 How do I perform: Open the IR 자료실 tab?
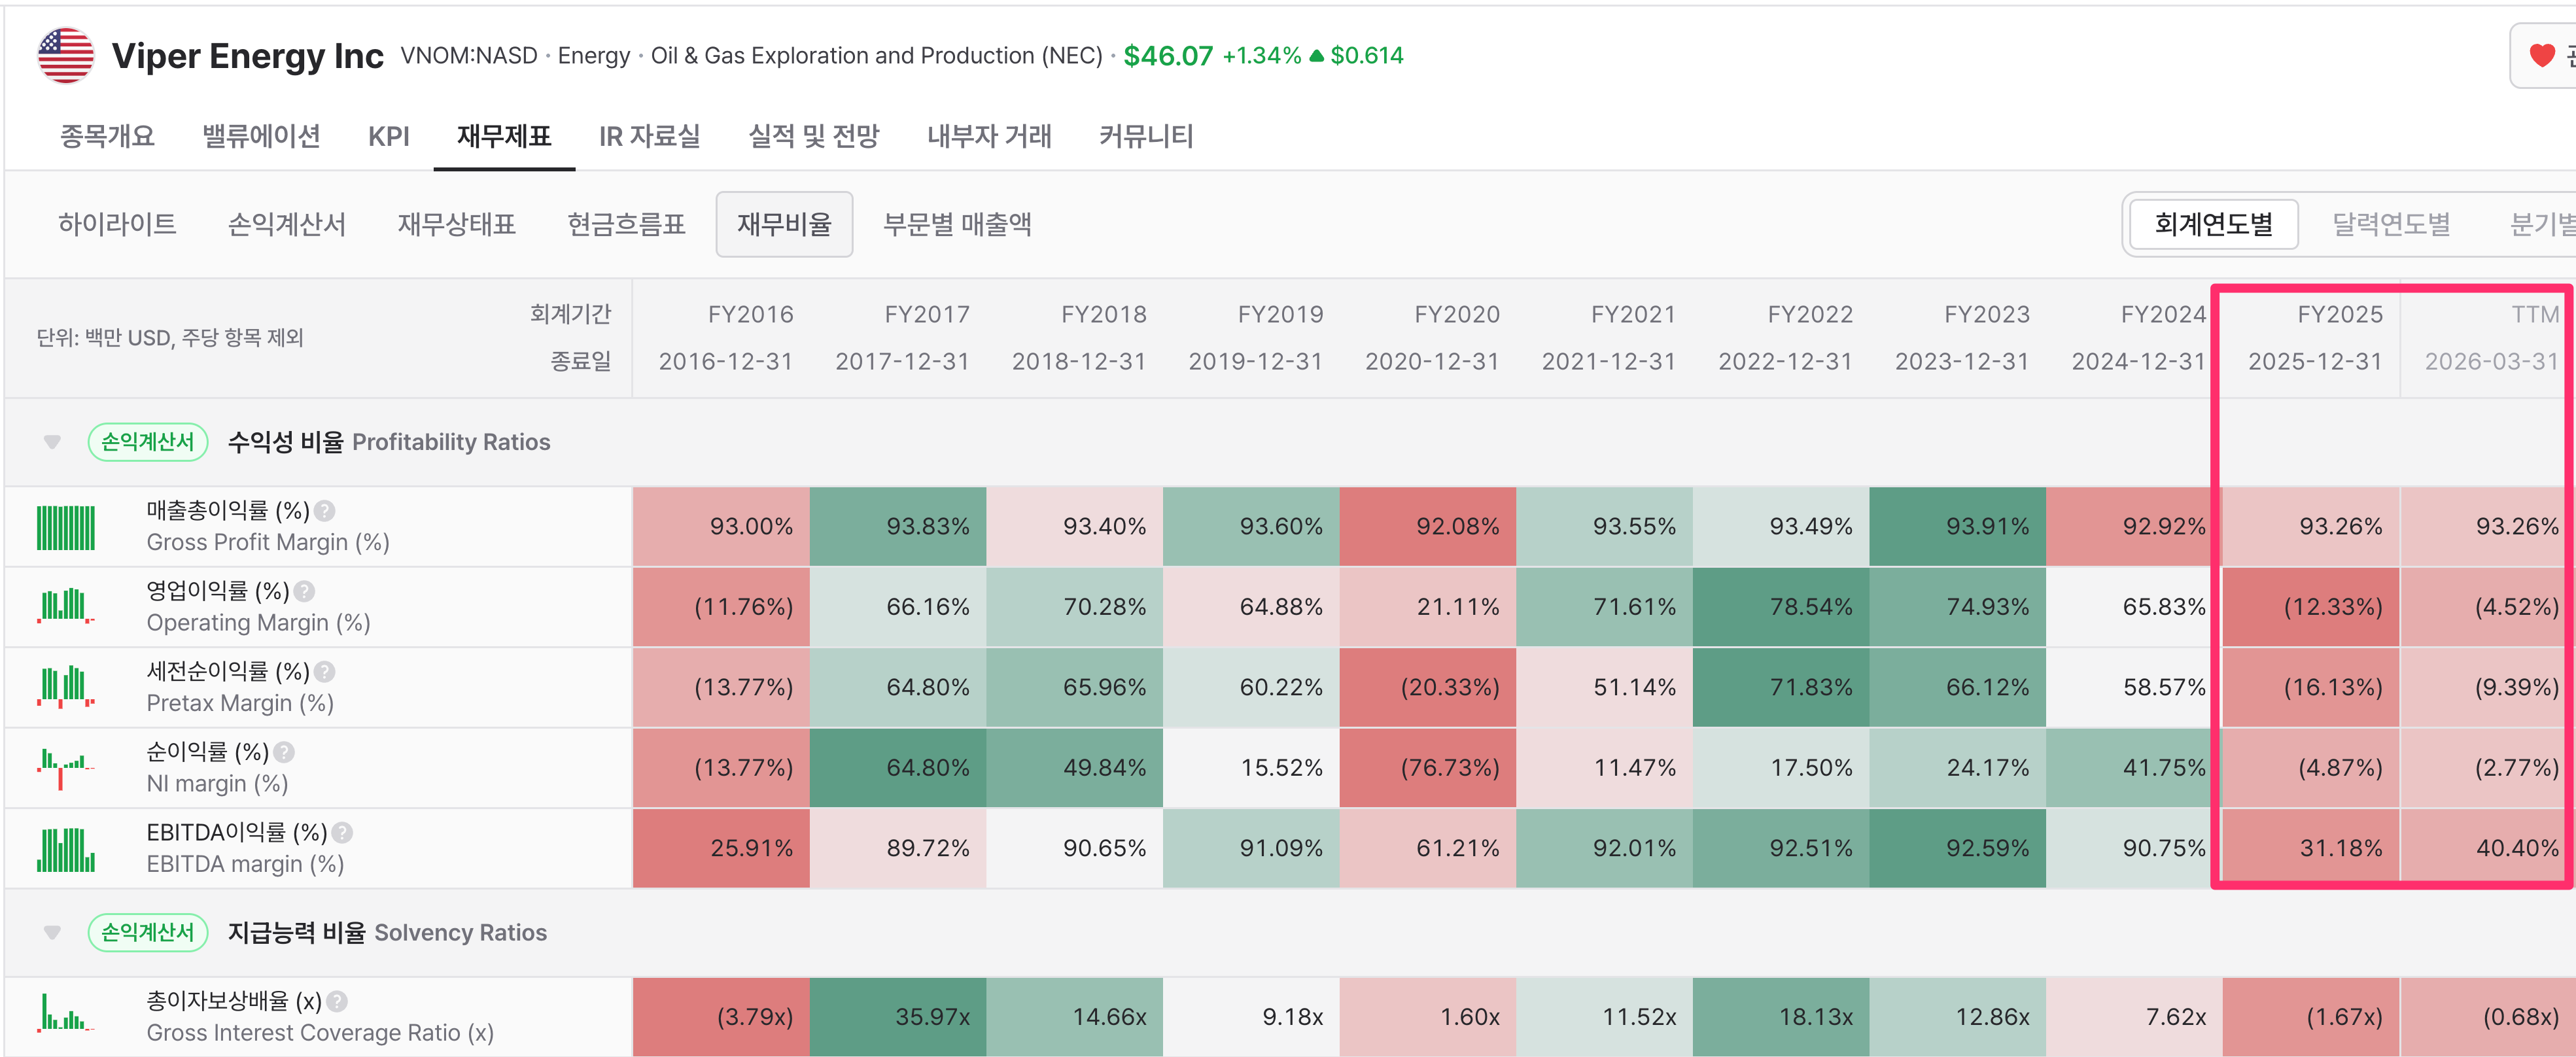[650, 136]
